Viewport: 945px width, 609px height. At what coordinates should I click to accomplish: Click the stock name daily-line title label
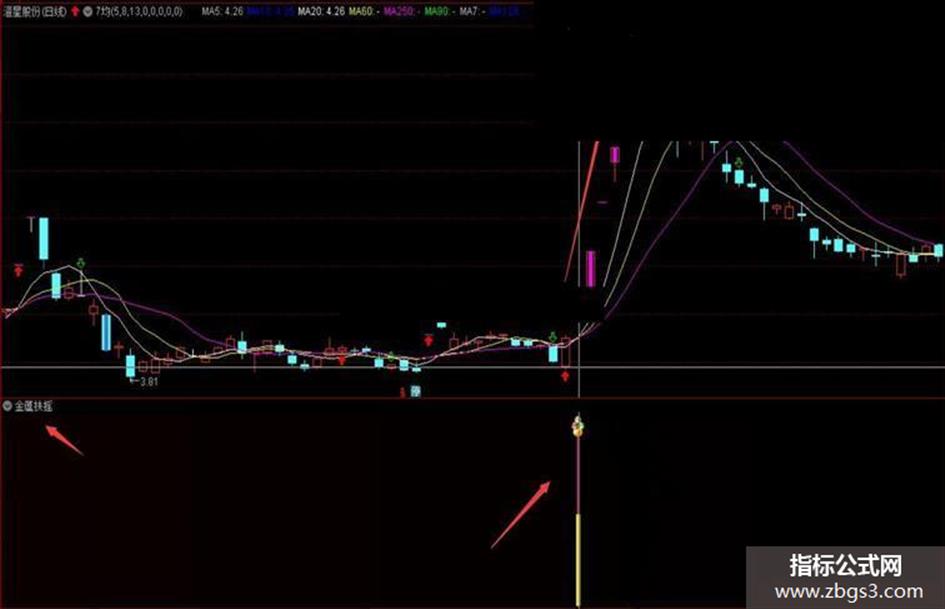34,11
